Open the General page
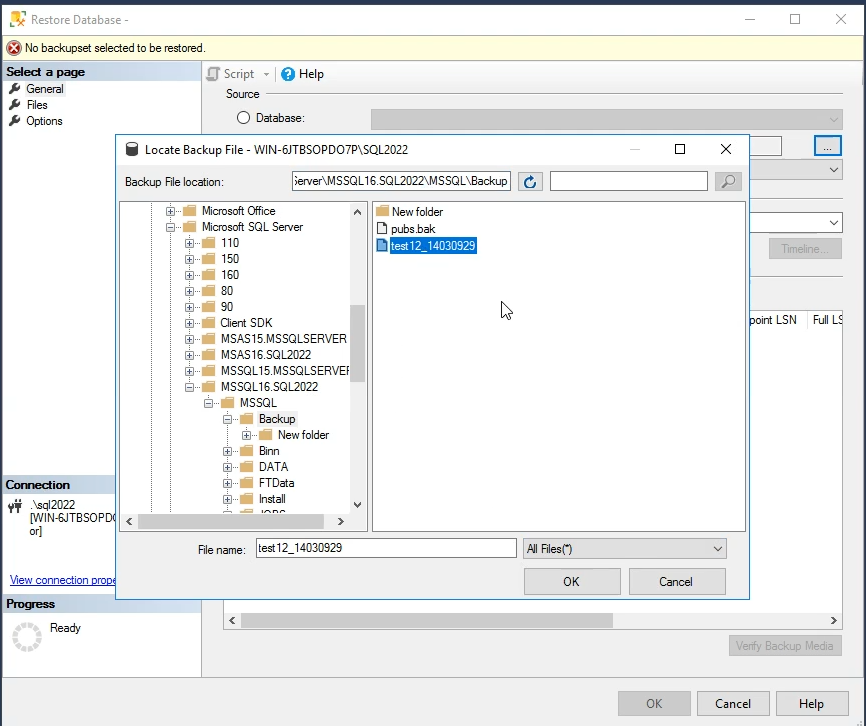Viewport: 866px width, 726px height. coord(45,88)
